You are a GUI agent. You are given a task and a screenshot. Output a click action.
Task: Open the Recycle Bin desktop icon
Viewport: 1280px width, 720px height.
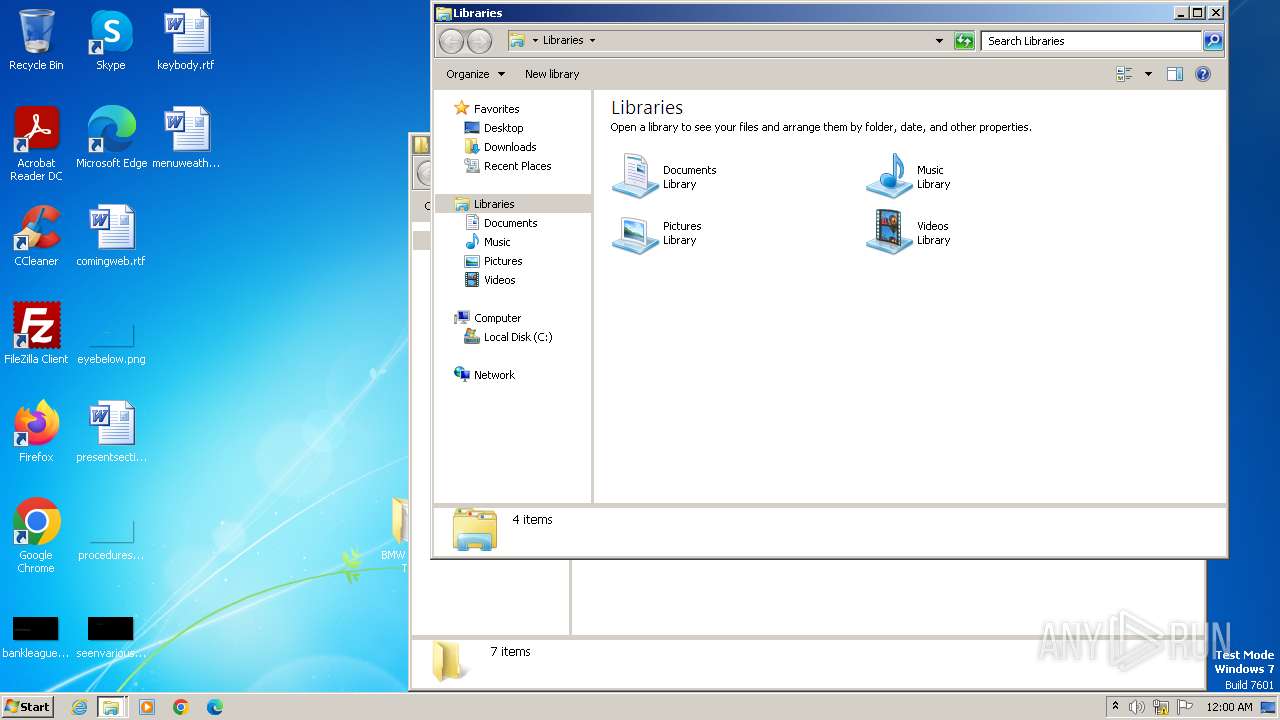coord(36,40)
